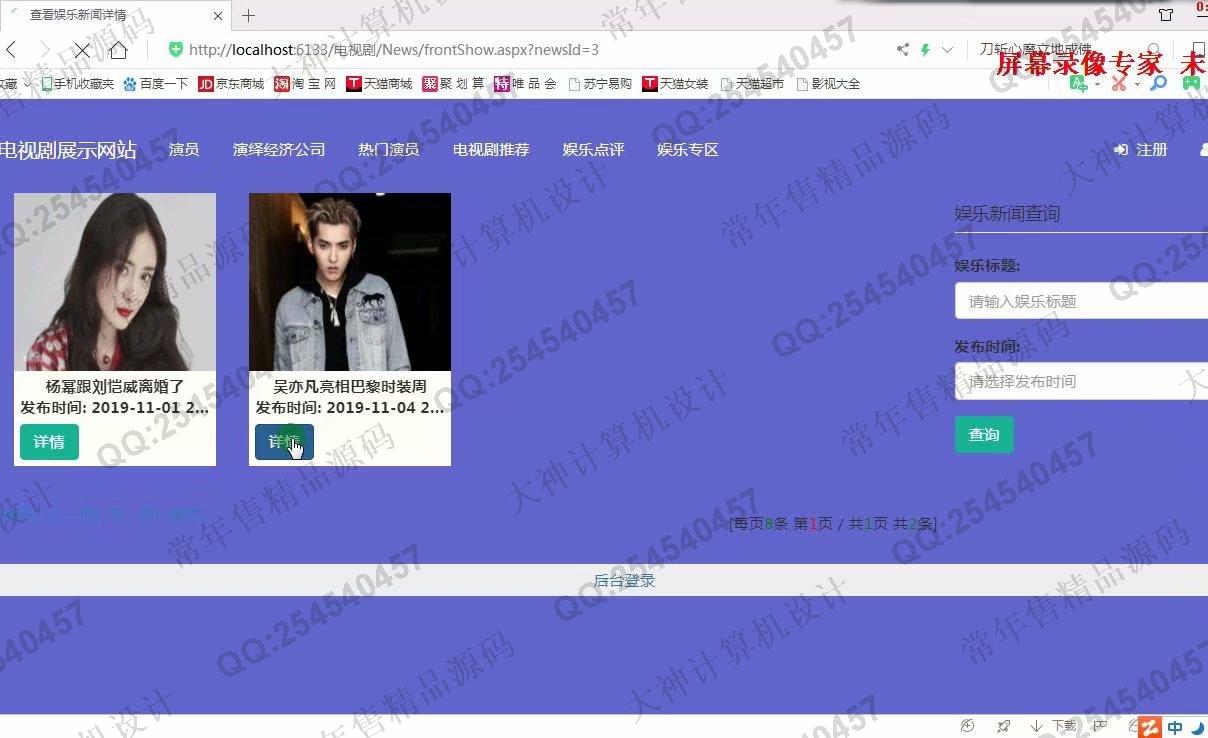The image size is (1208, 738).
Task: Click the green 查询 search button
Action: pyautogui.click(x=984, y=435)
